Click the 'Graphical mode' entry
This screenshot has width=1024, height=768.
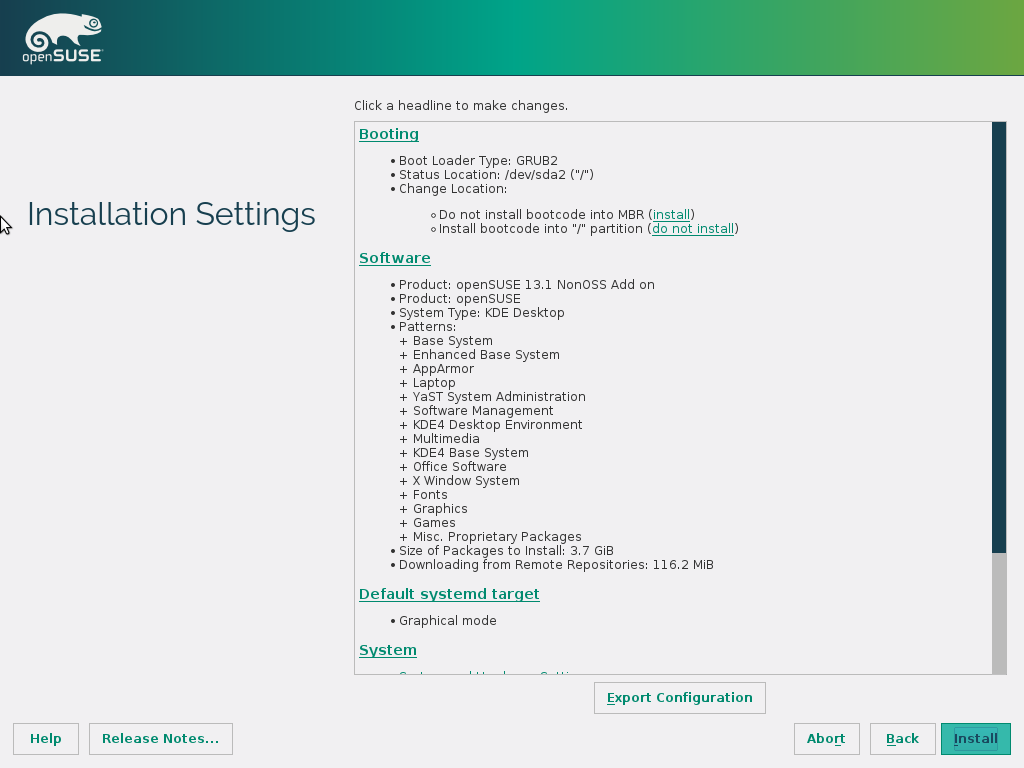coord(447,621)
